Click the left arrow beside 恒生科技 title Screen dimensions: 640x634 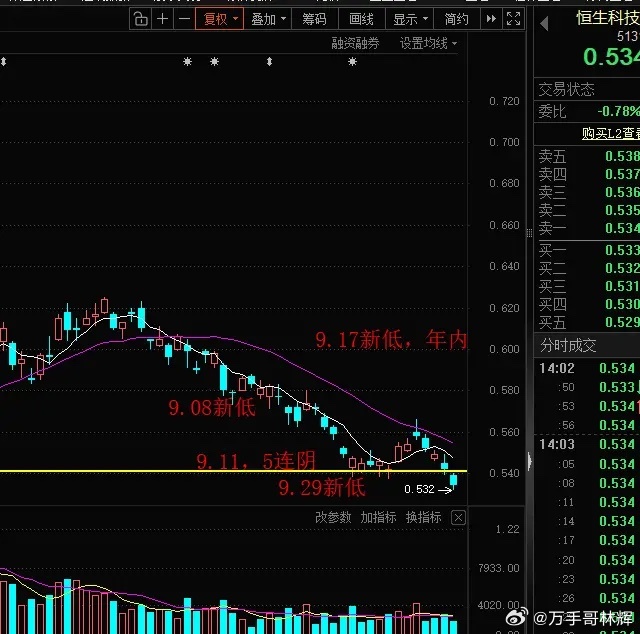click(544, 24)
